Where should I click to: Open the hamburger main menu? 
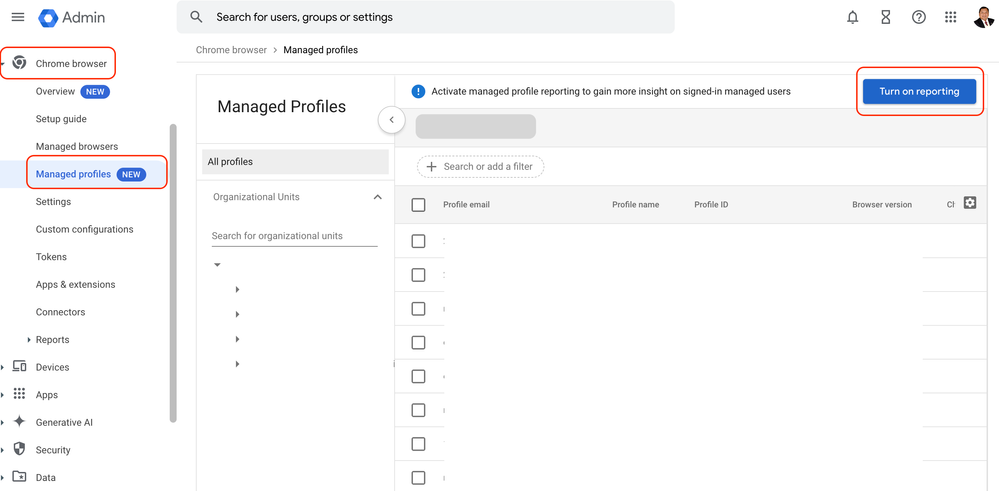coord(18,17)
